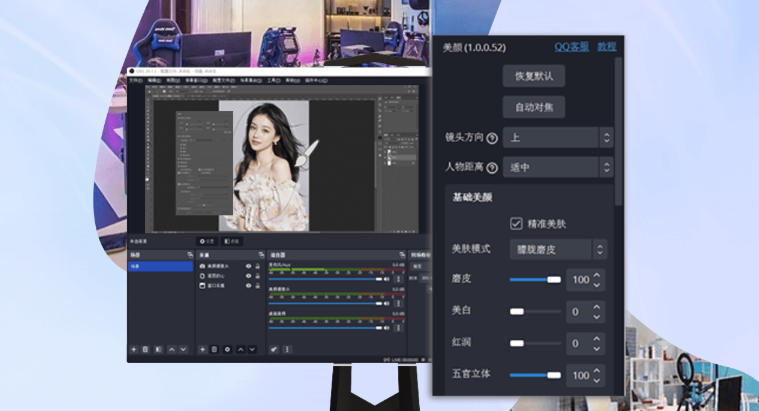This screenshot has width=759, height=411.
Task: Adjust the 磨皮 slider
Action: point(535,279)
